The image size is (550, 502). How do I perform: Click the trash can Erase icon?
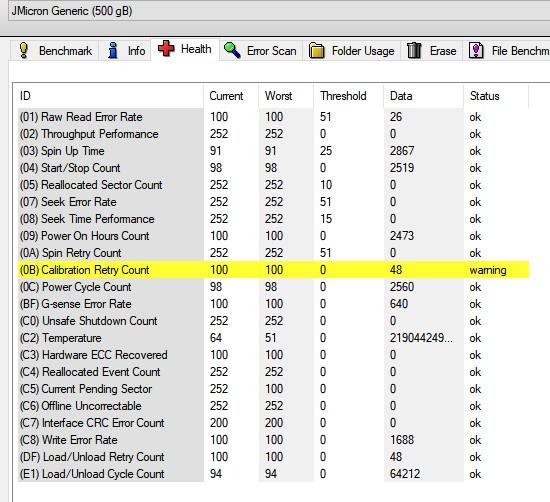click(414, 51)
